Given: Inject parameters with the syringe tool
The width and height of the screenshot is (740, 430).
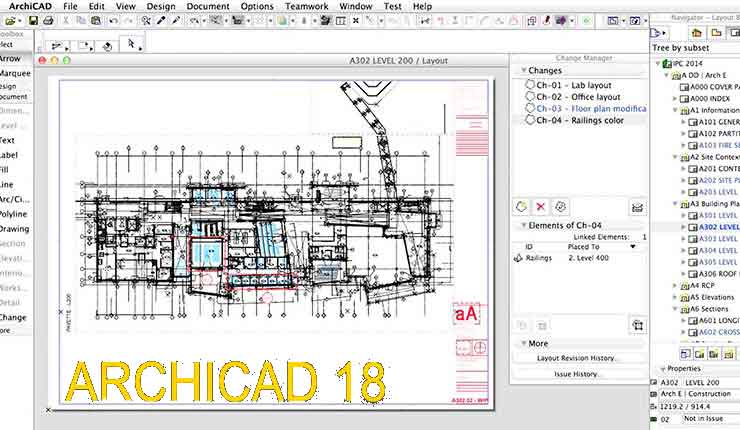Looking at the screenshot, I should (x=176, y=21).
